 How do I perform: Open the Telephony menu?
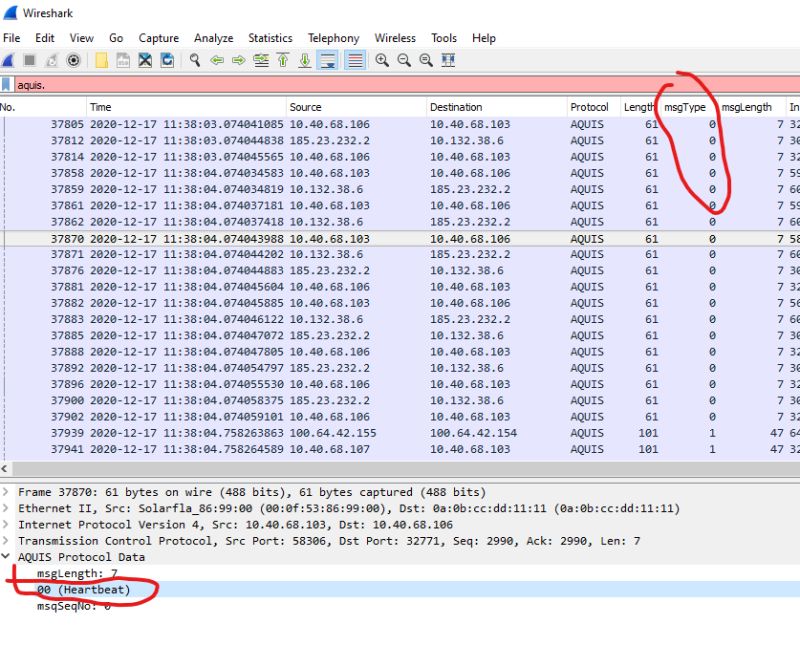[x=333, y=38]
